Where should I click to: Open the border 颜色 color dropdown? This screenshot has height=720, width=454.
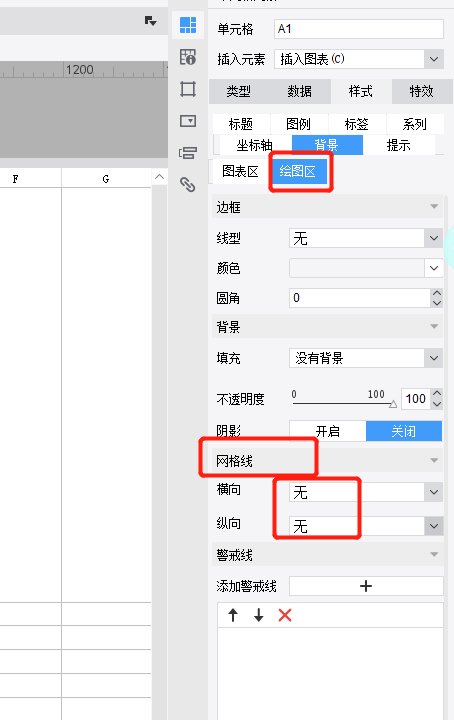click(x=434, y=268)
